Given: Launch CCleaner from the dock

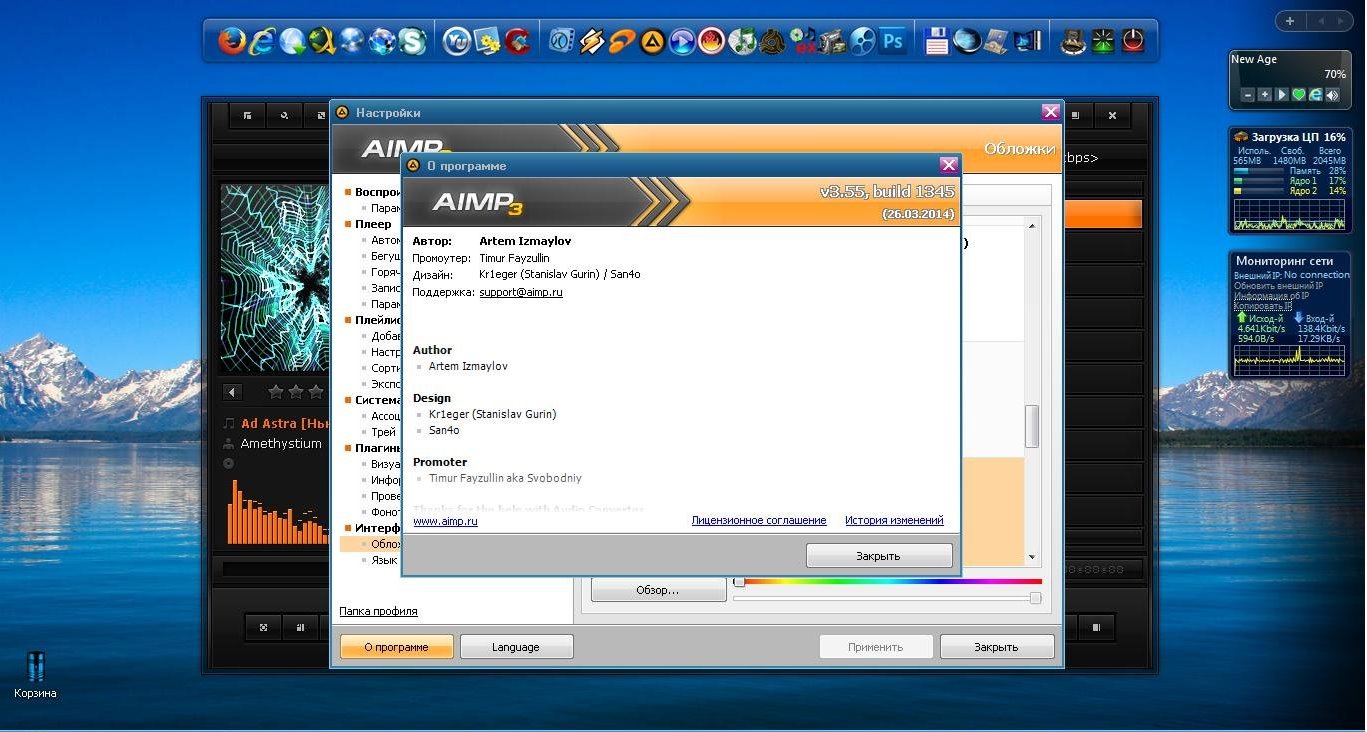Looking at the screenshot, I should tap(516, 41).
